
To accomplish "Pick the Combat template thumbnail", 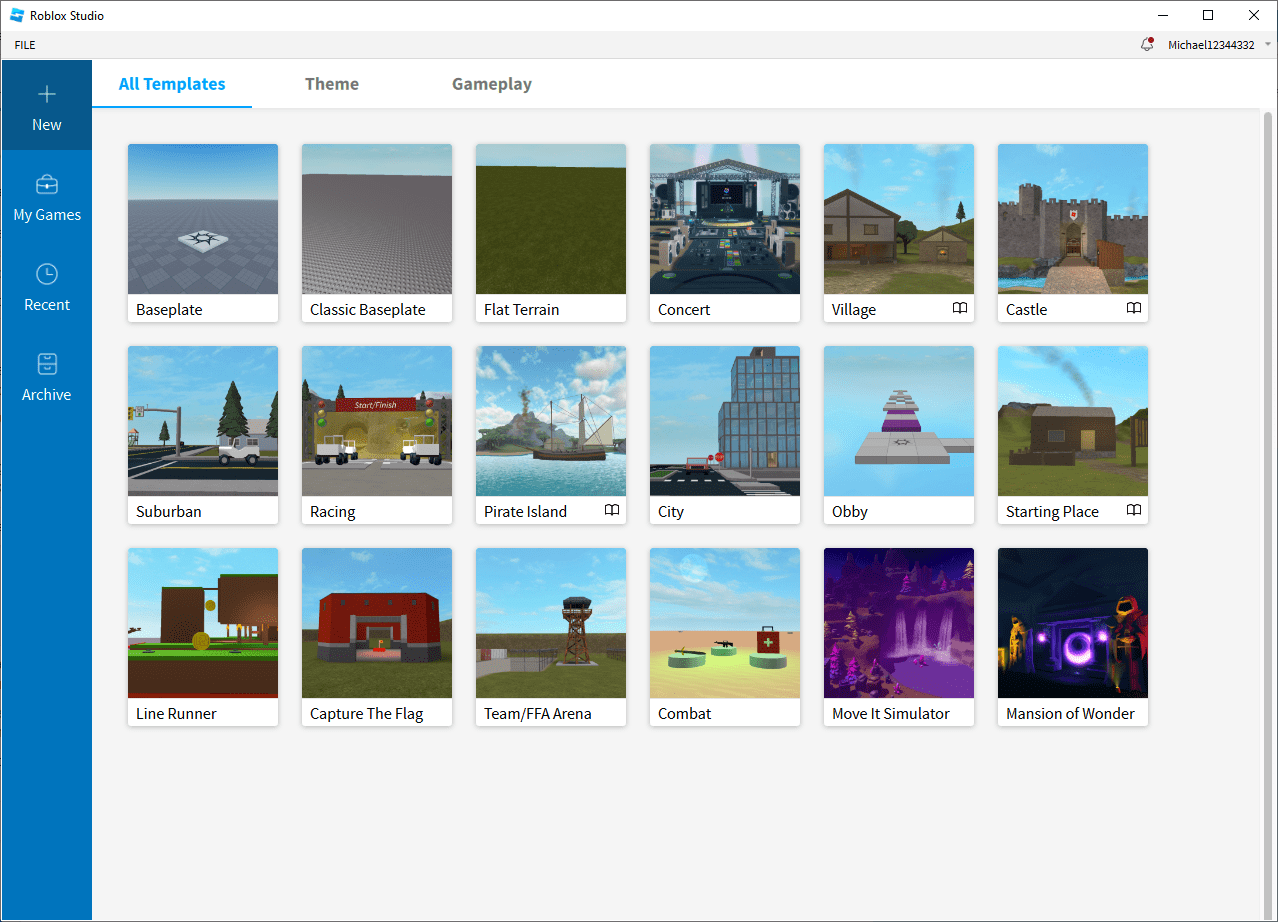I will pos(725,623).
